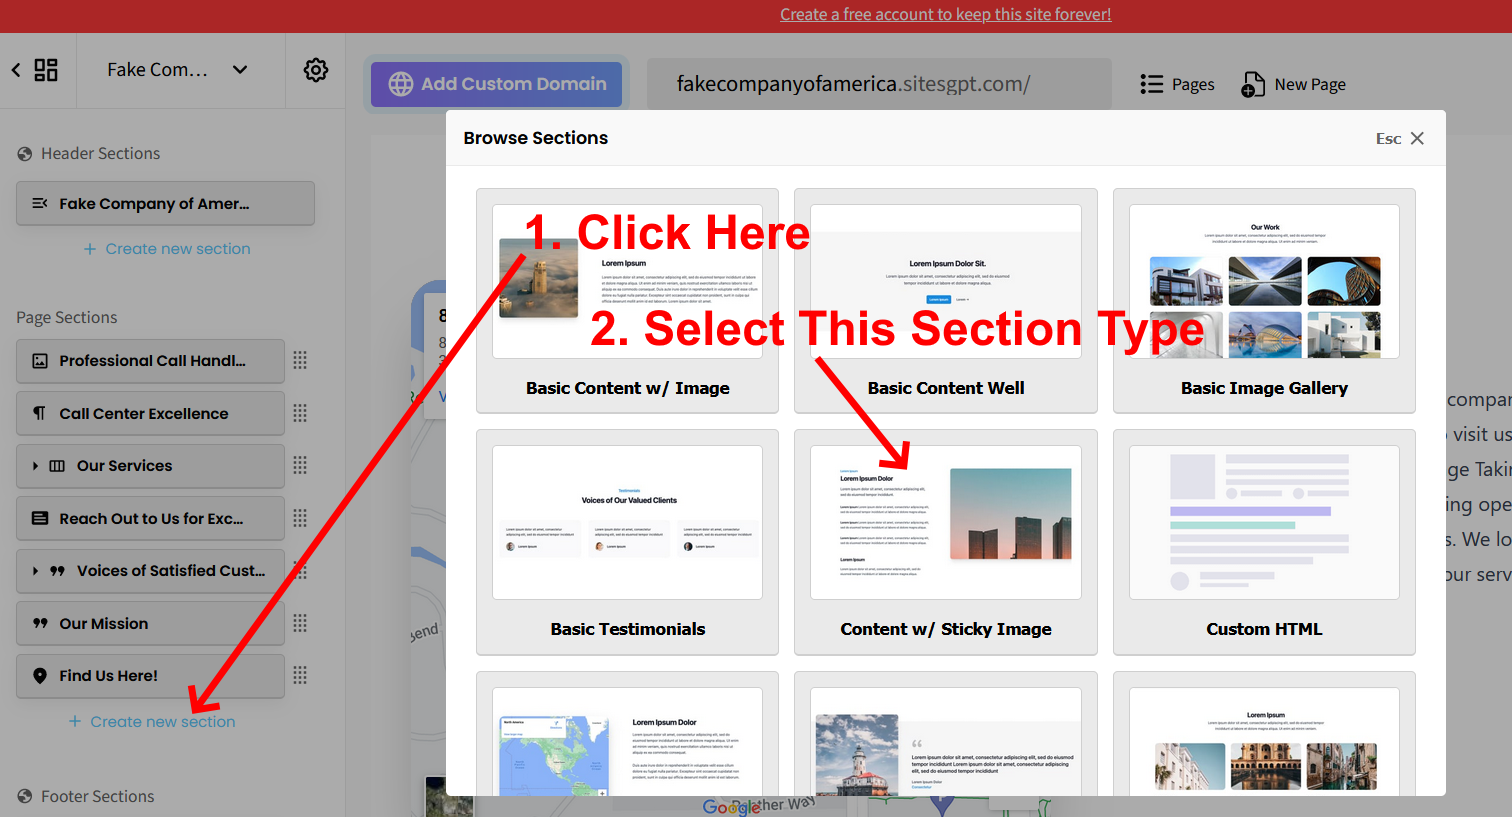Click drag handle beside Call Center Excellence
1512x817 pixels.
(x=300, y=414)
